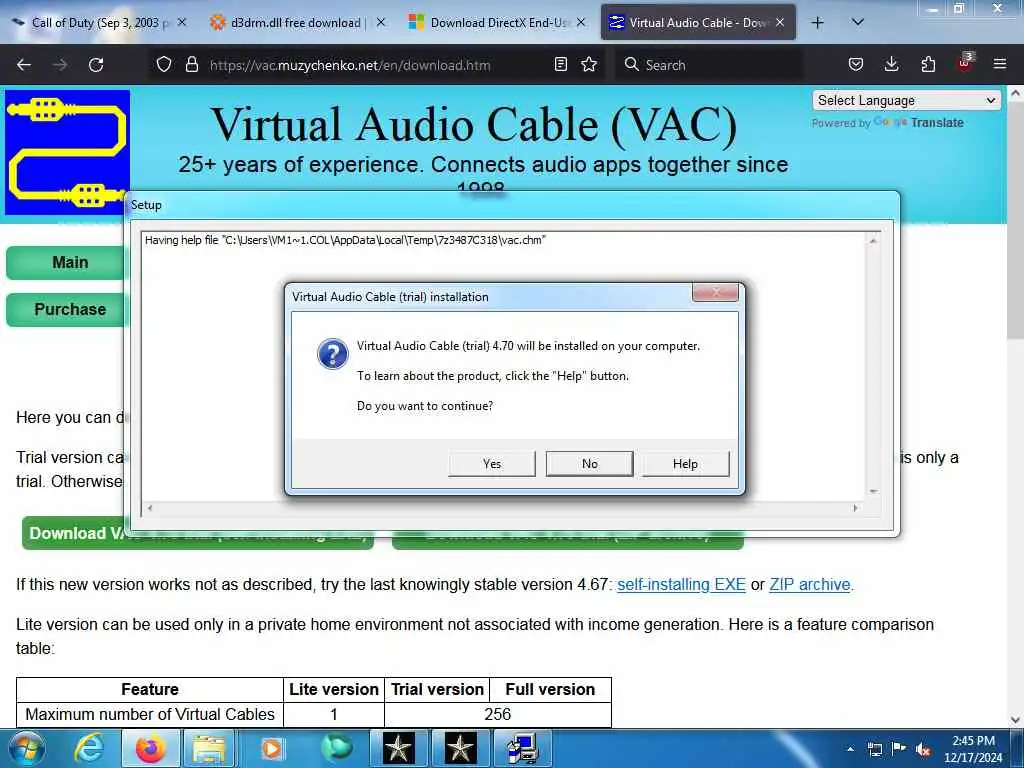Click the padlock site info icon
The width and height of the screenshot is (1024, 768).
coord(191,65)
